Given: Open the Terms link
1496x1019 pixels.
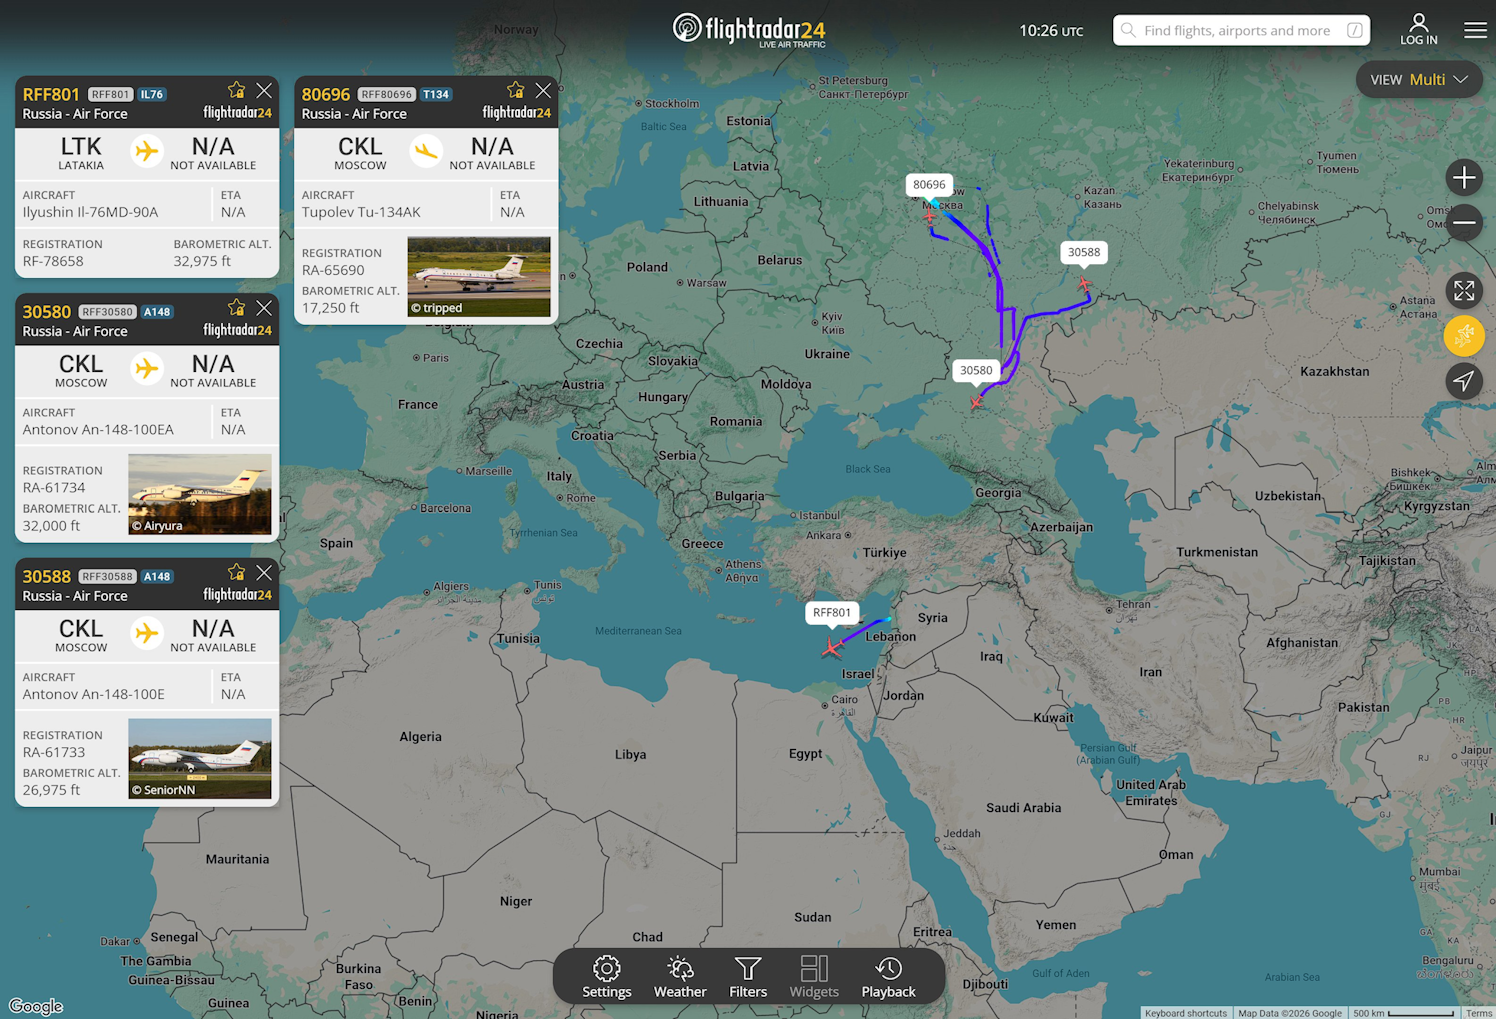Looking at the screenshot, I should (1479, 1013).
